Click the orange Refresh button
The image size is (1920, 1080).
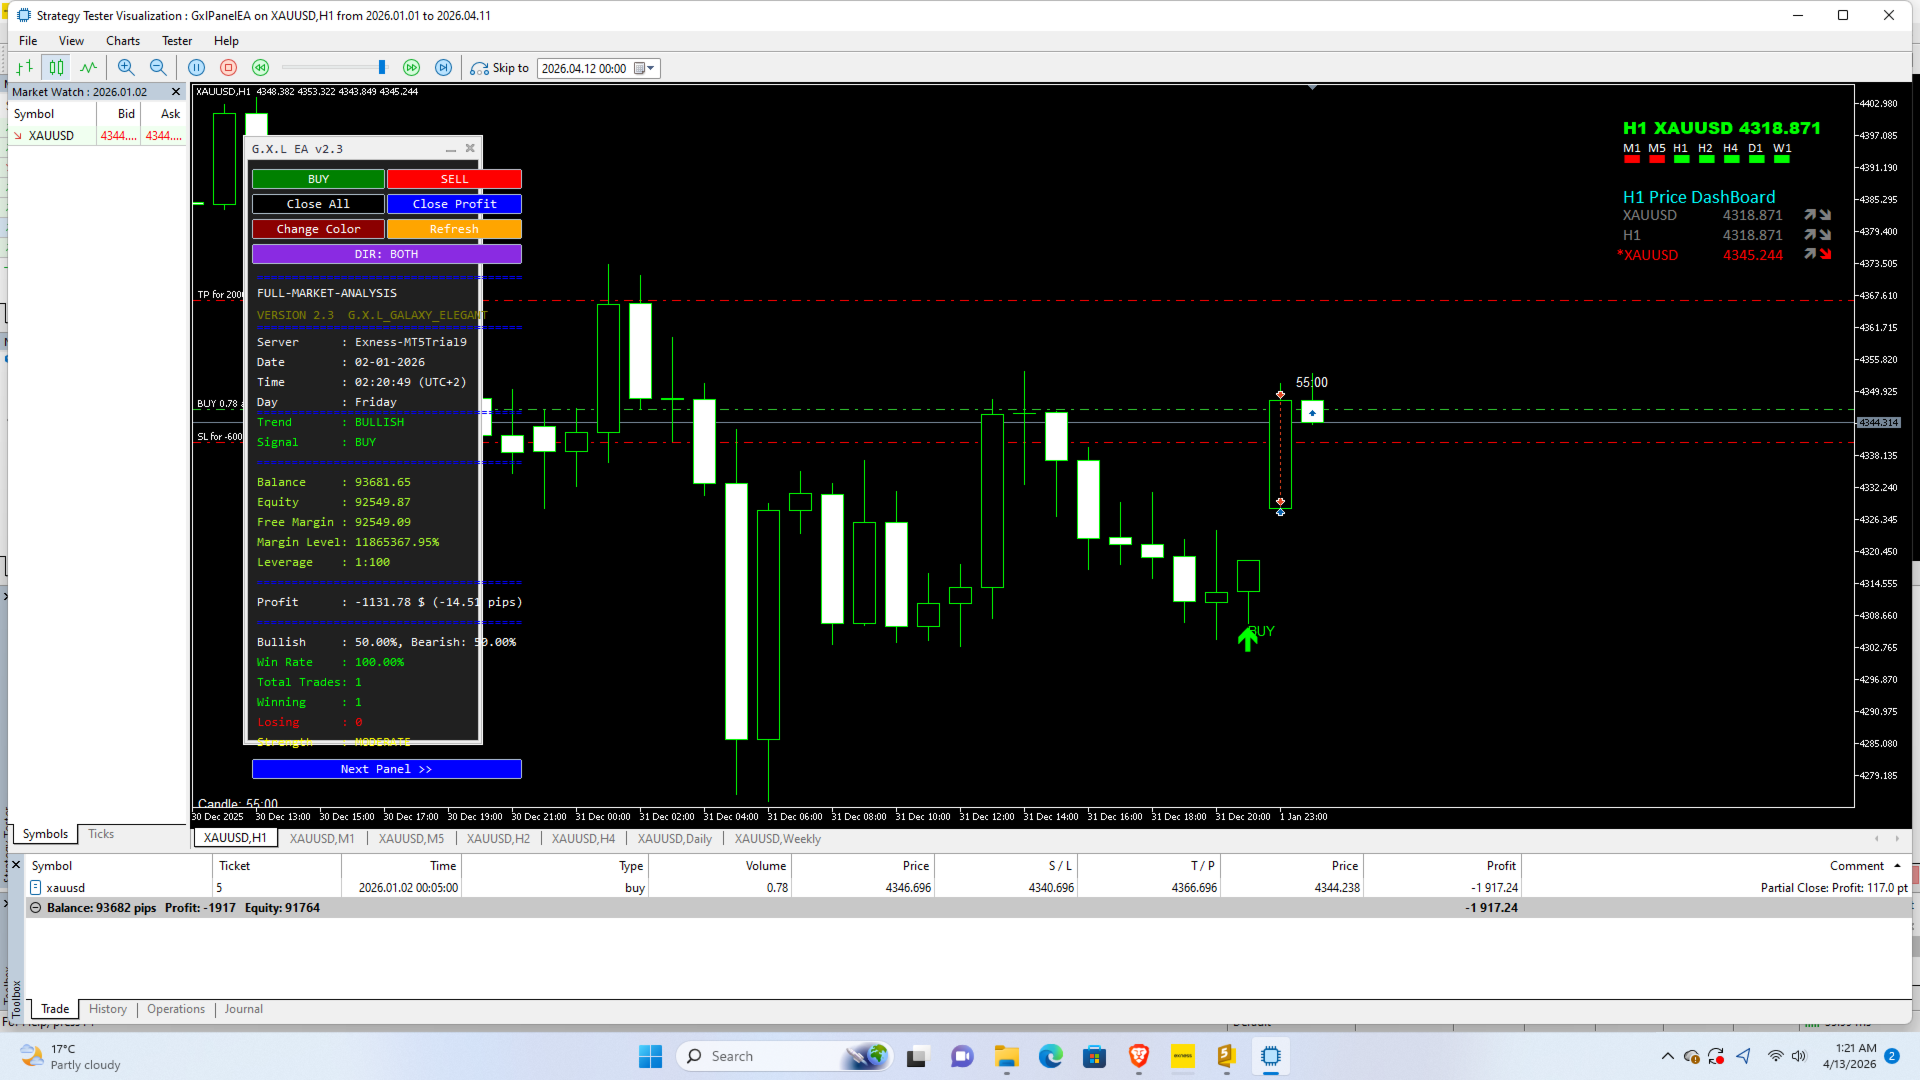click(454, 229)
